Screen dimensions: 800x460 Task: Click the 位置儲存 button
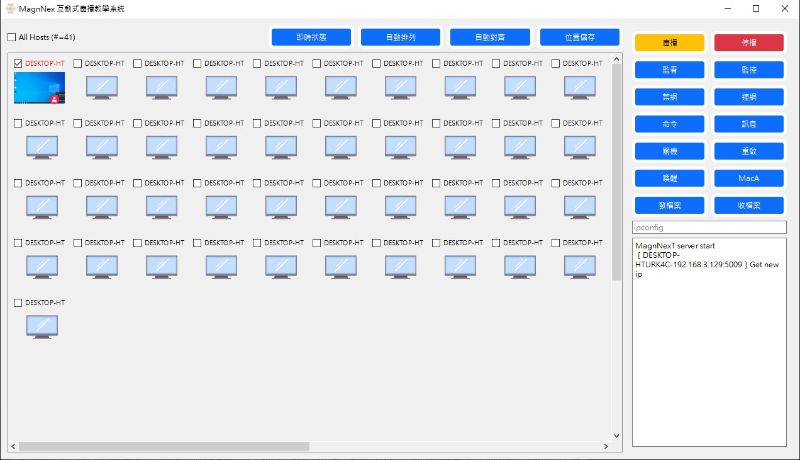[x=579, y=37]
